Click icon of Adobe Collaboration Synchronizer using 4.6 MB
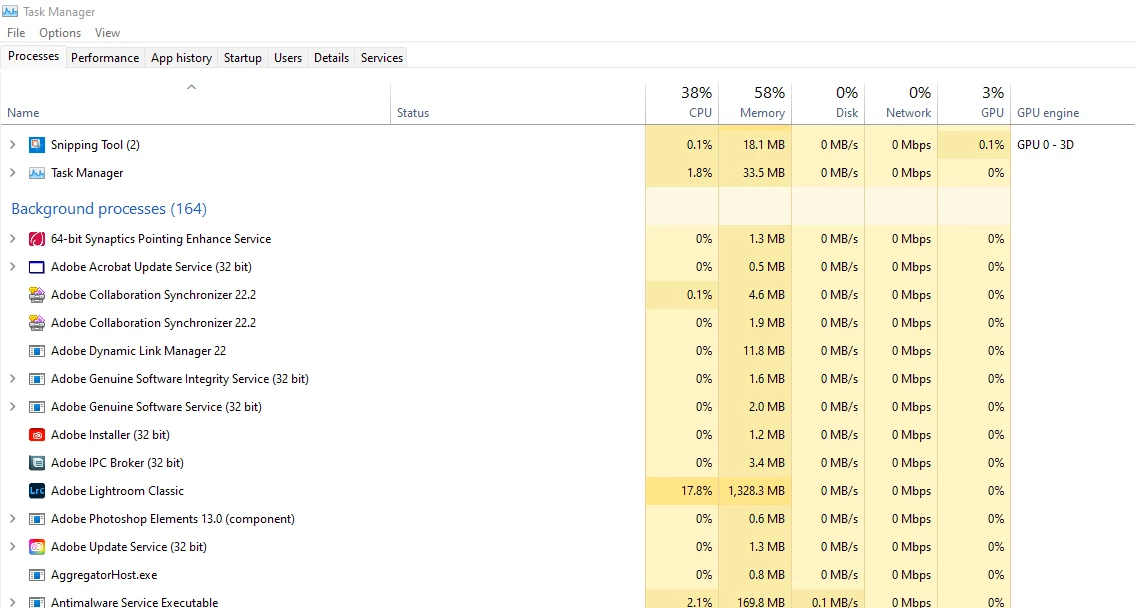The height and width of the screenshot is (608, 1135). [37, 295]
